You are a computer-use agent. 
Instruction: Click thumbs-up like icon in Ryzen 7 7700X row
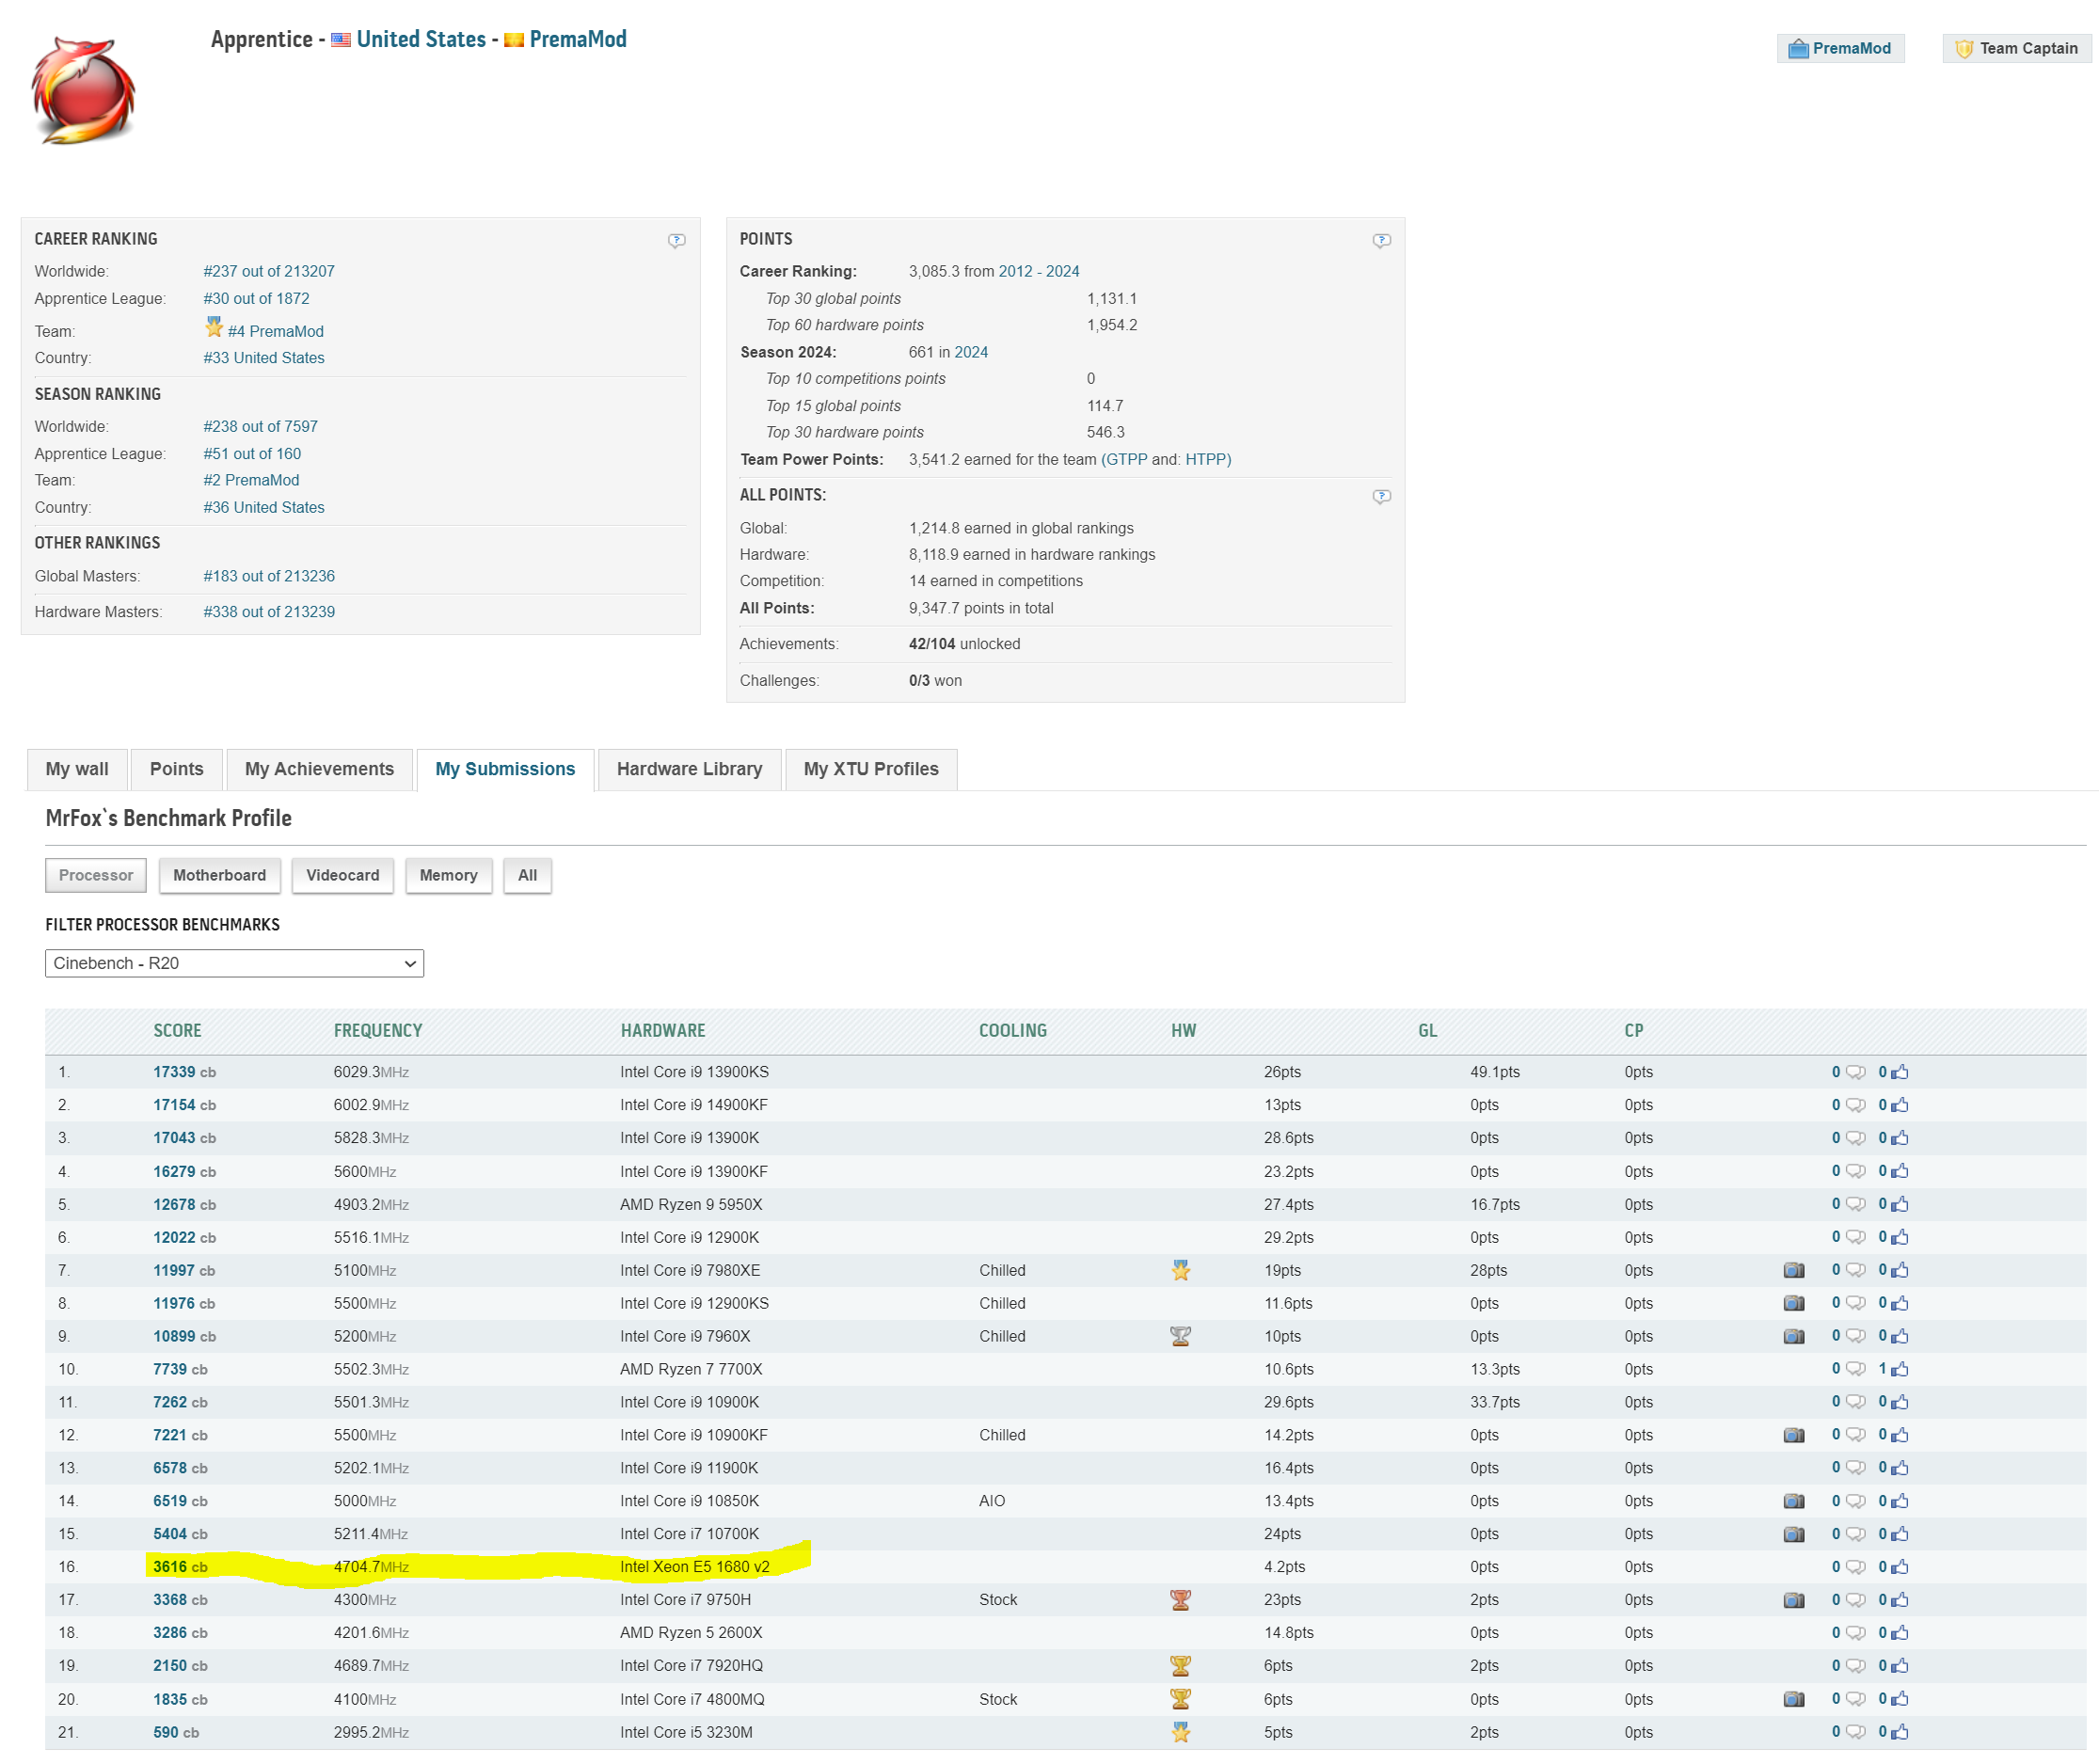(x=1900, y=1369)
